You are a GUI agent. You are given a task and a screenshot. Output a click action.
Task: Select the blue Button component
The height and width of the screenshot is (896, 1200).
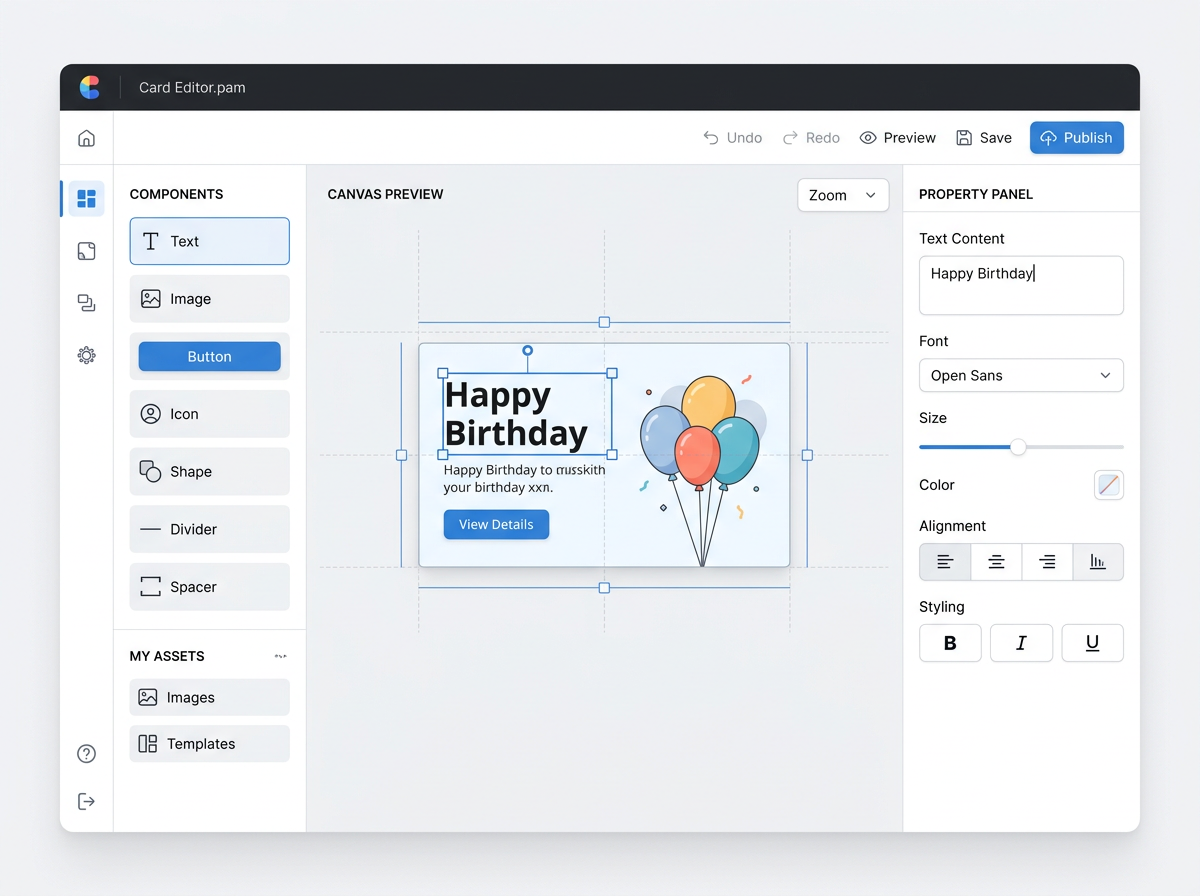click(x=210, y=356)
